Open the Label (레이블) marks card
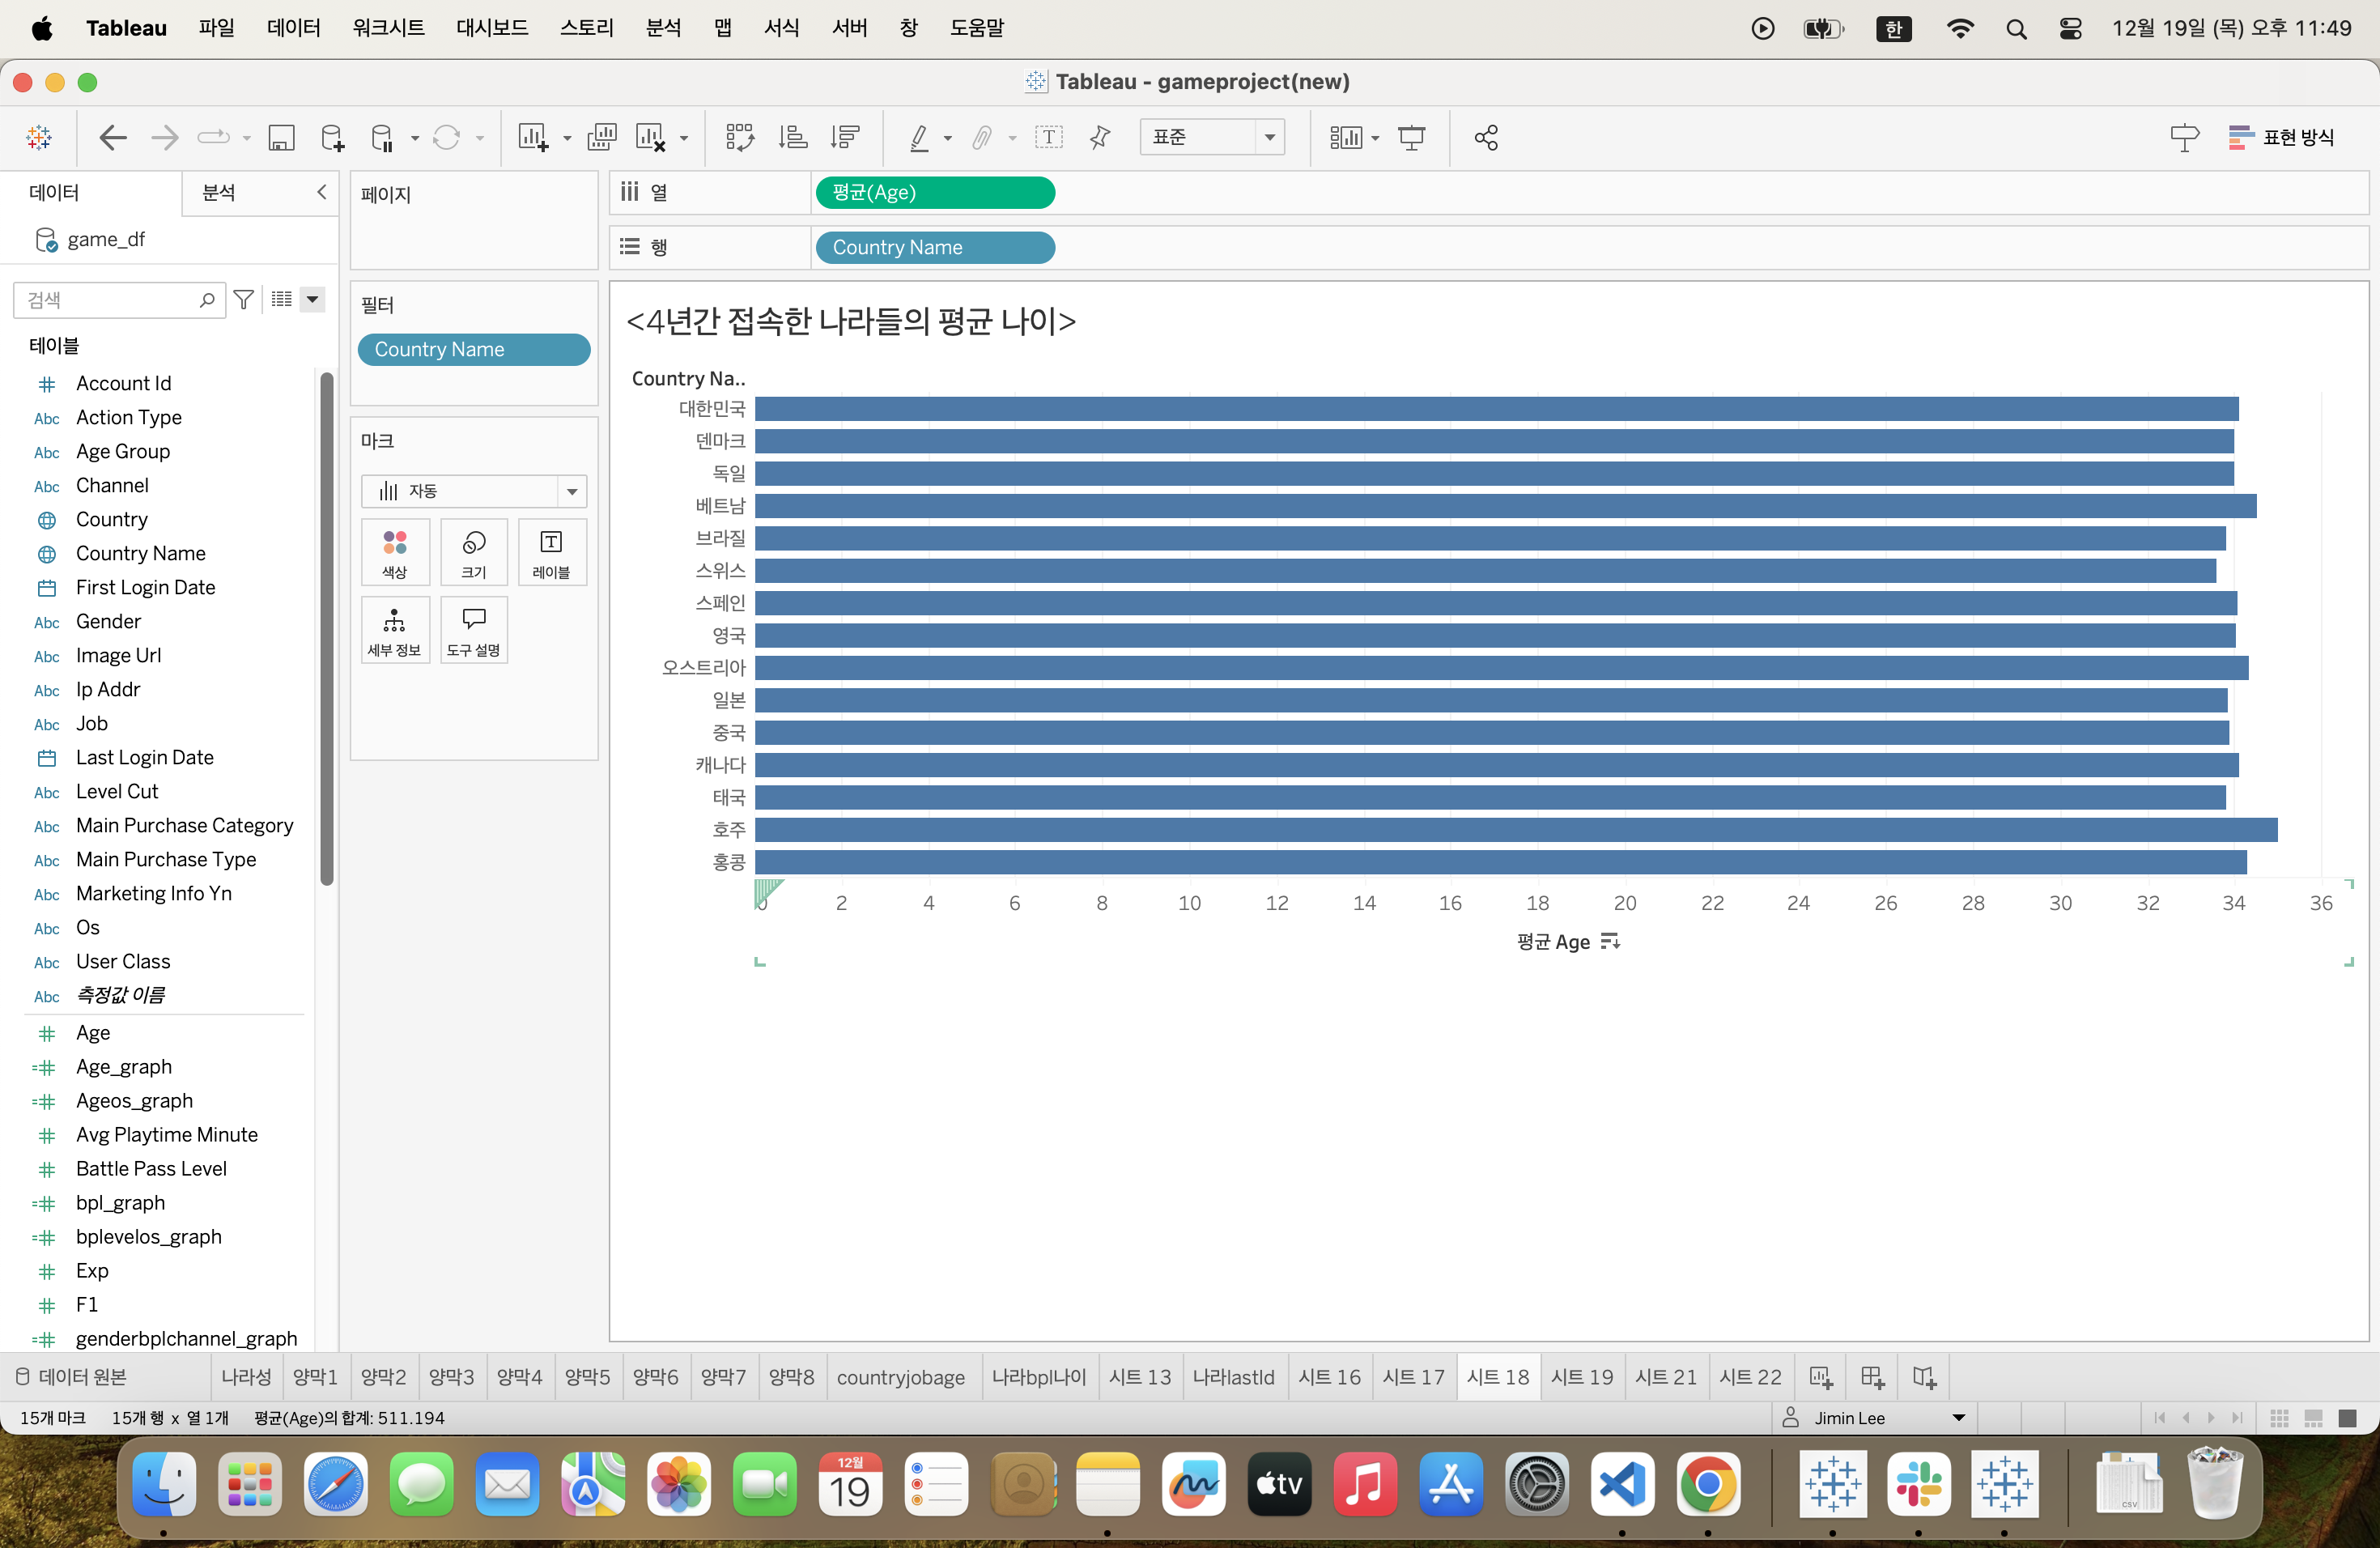Screen dimensions: 2380x1548 coord(551,551)
